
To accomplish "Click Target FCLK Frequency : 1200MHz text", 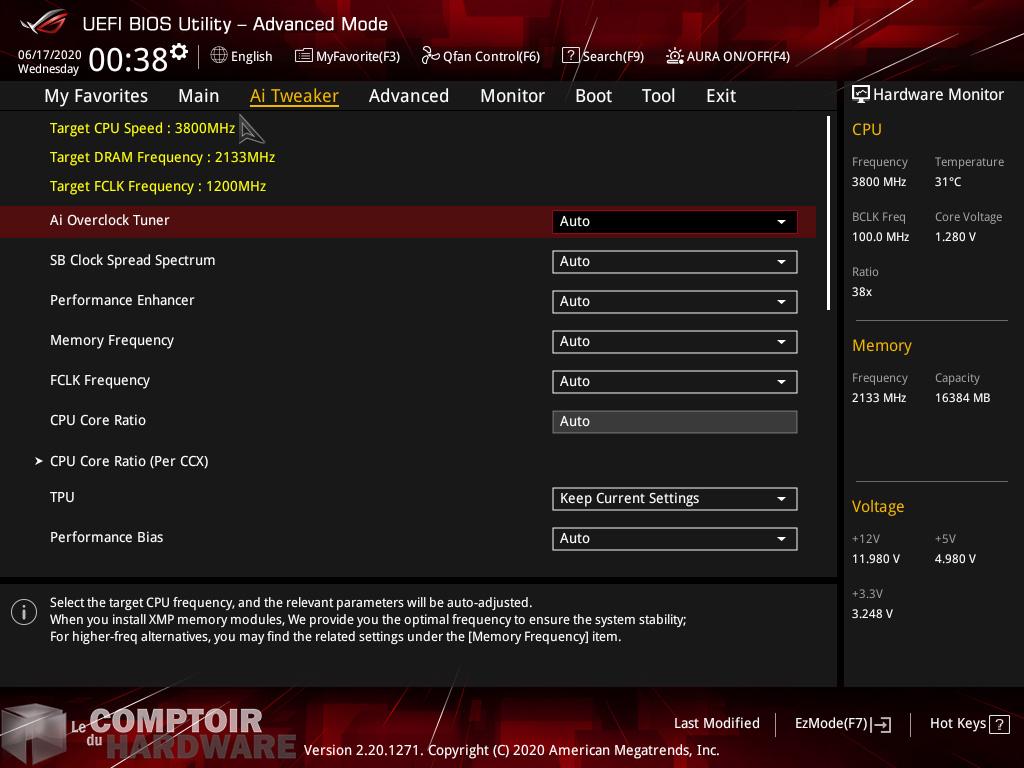I will pyautogui.click(x=158, y=186).
